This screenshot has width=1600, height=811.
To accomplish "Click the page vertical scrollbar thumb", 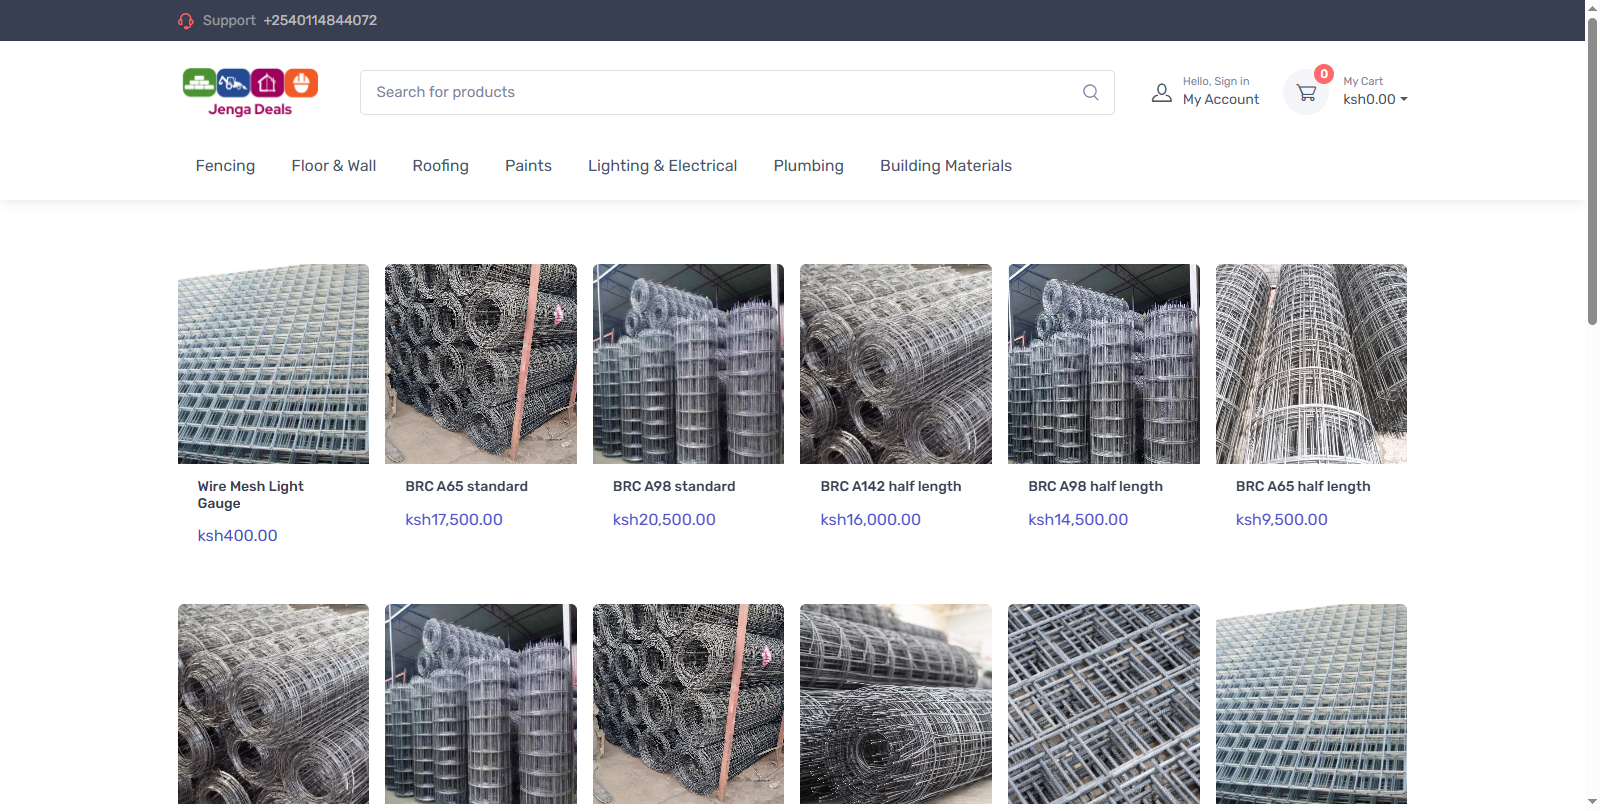I will click(x=1592, y=170).
